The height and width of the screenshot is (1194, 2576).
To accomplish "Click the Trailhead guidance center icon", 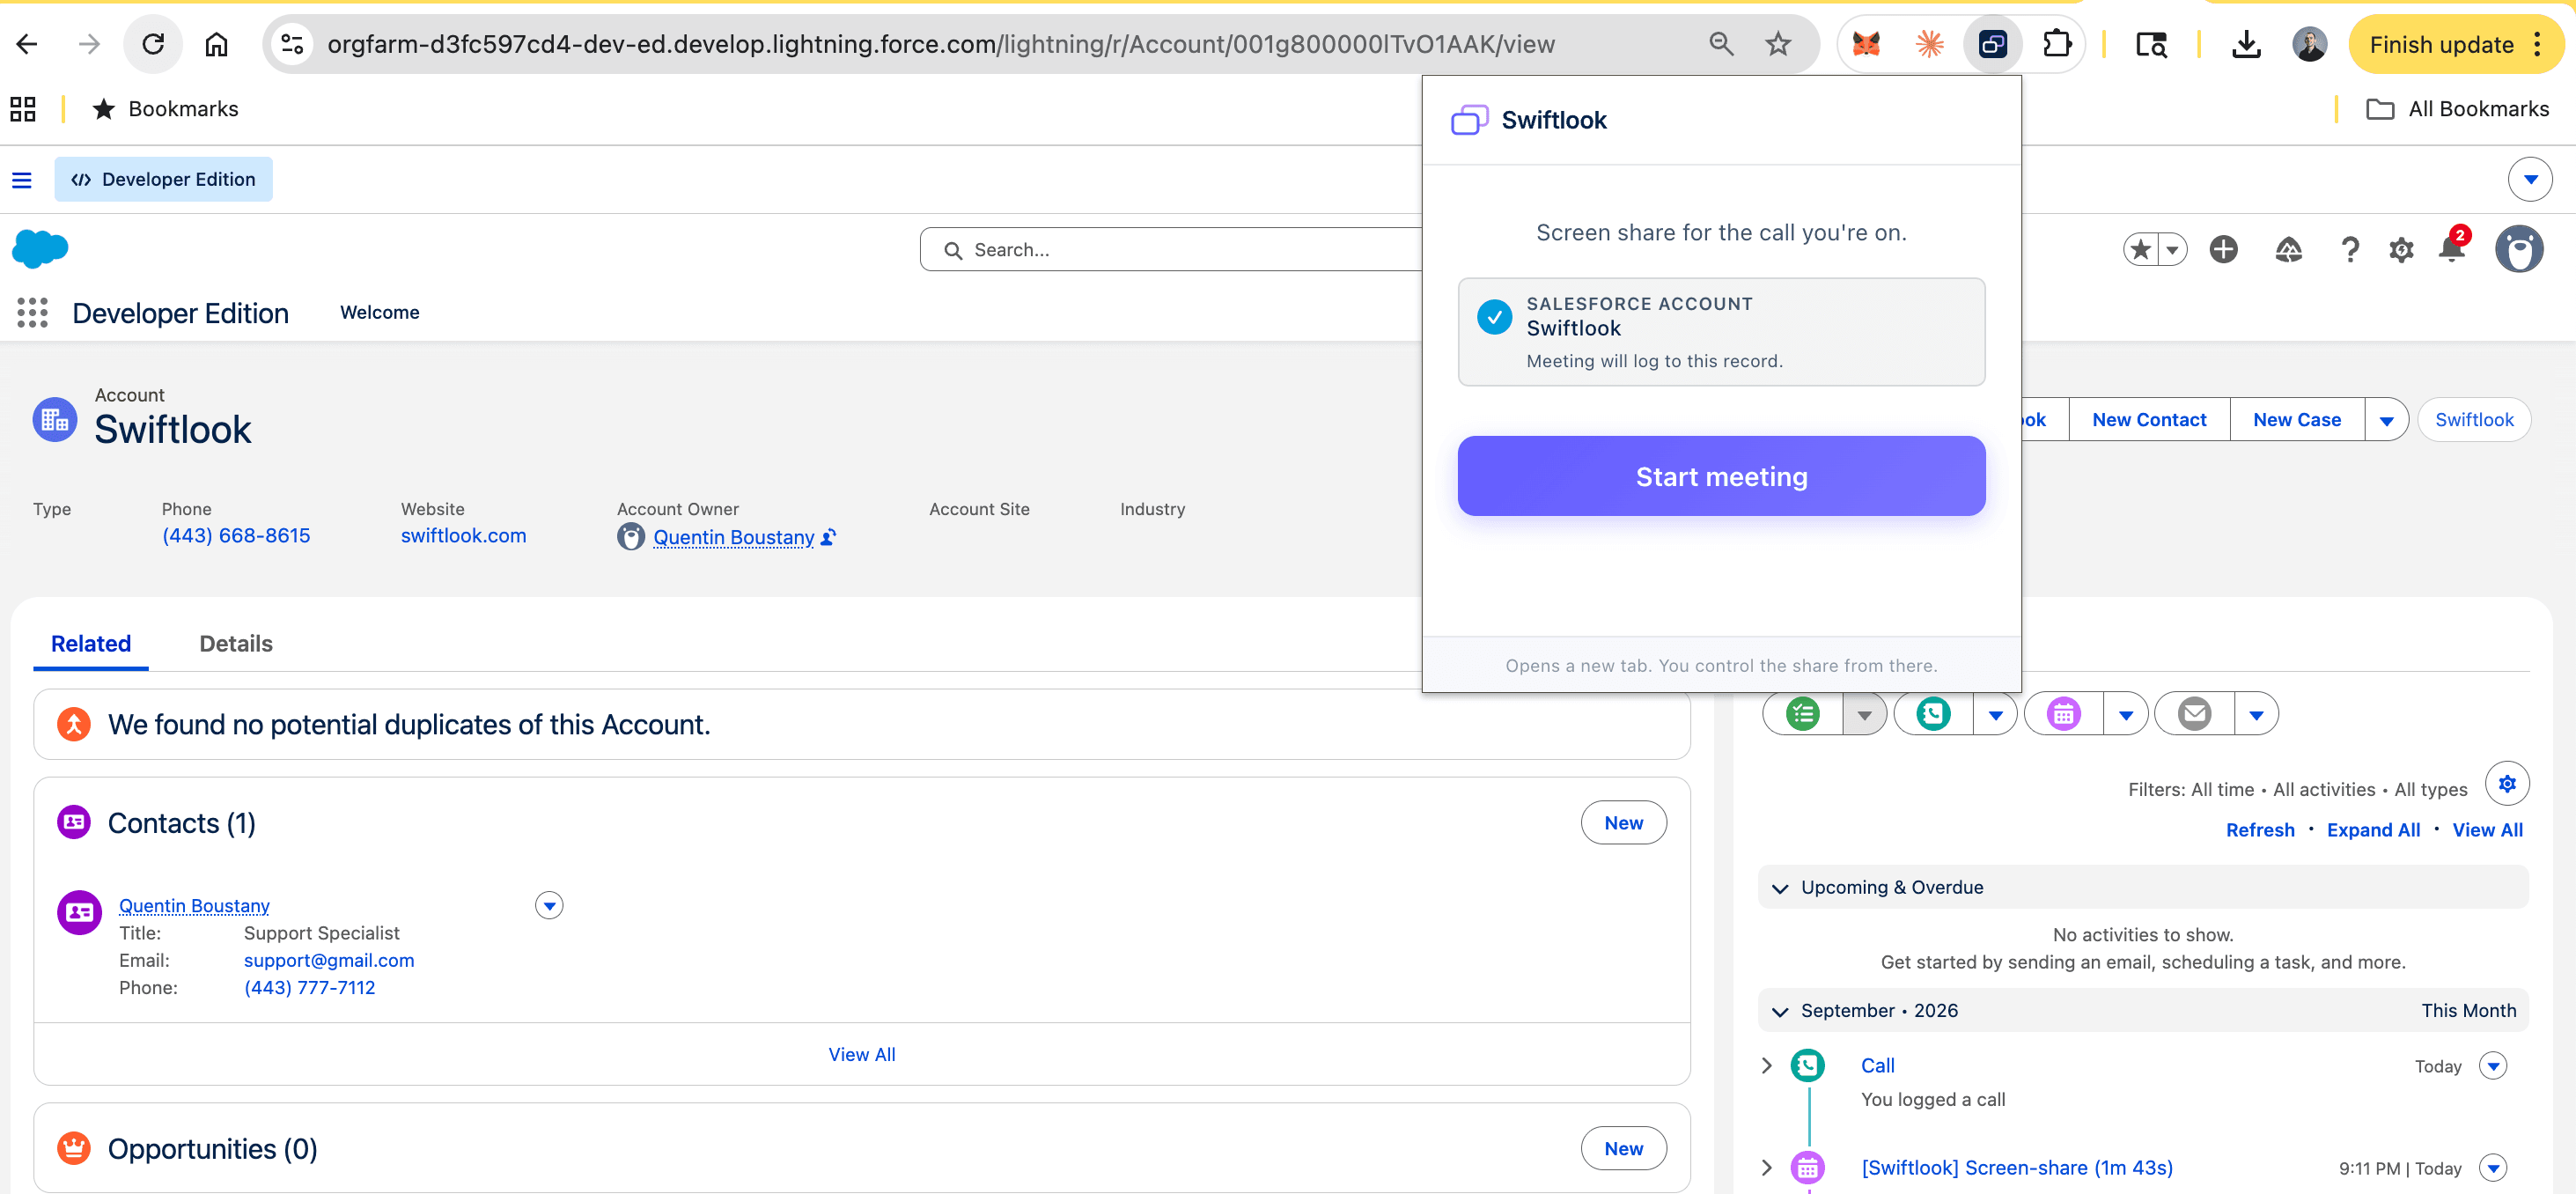I will (x=2288, y=249).
